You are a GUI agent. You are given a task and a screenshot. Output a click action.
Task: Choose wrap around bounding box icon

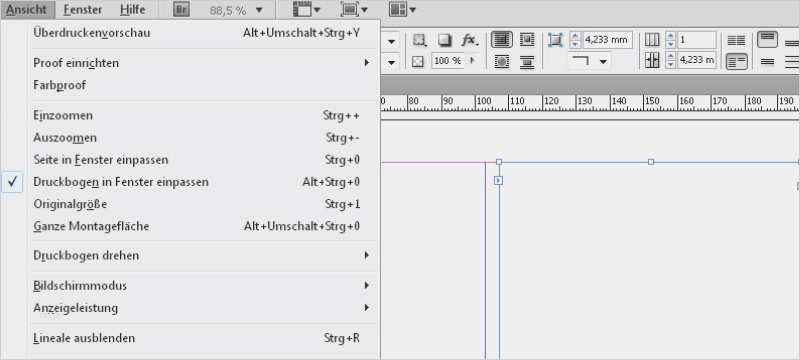click(x=527, y=40)
